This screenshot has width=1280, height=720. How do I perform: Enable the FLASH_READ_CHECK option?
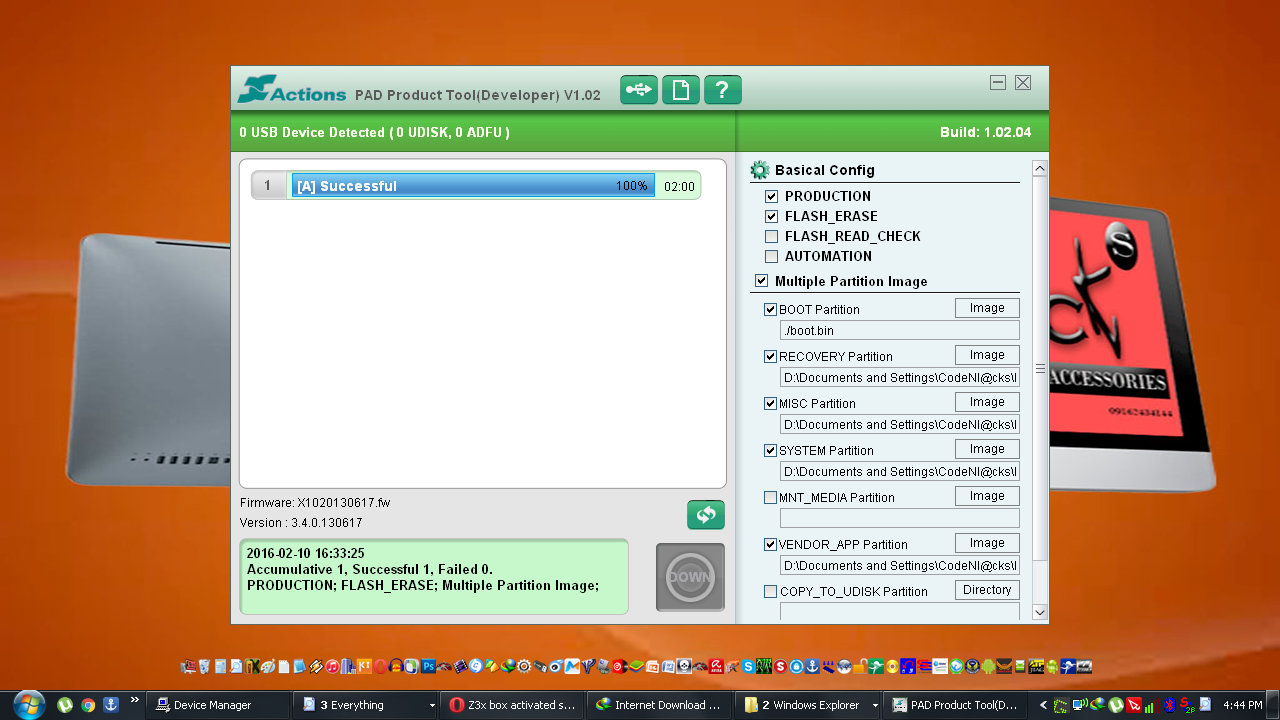[771, 236]
